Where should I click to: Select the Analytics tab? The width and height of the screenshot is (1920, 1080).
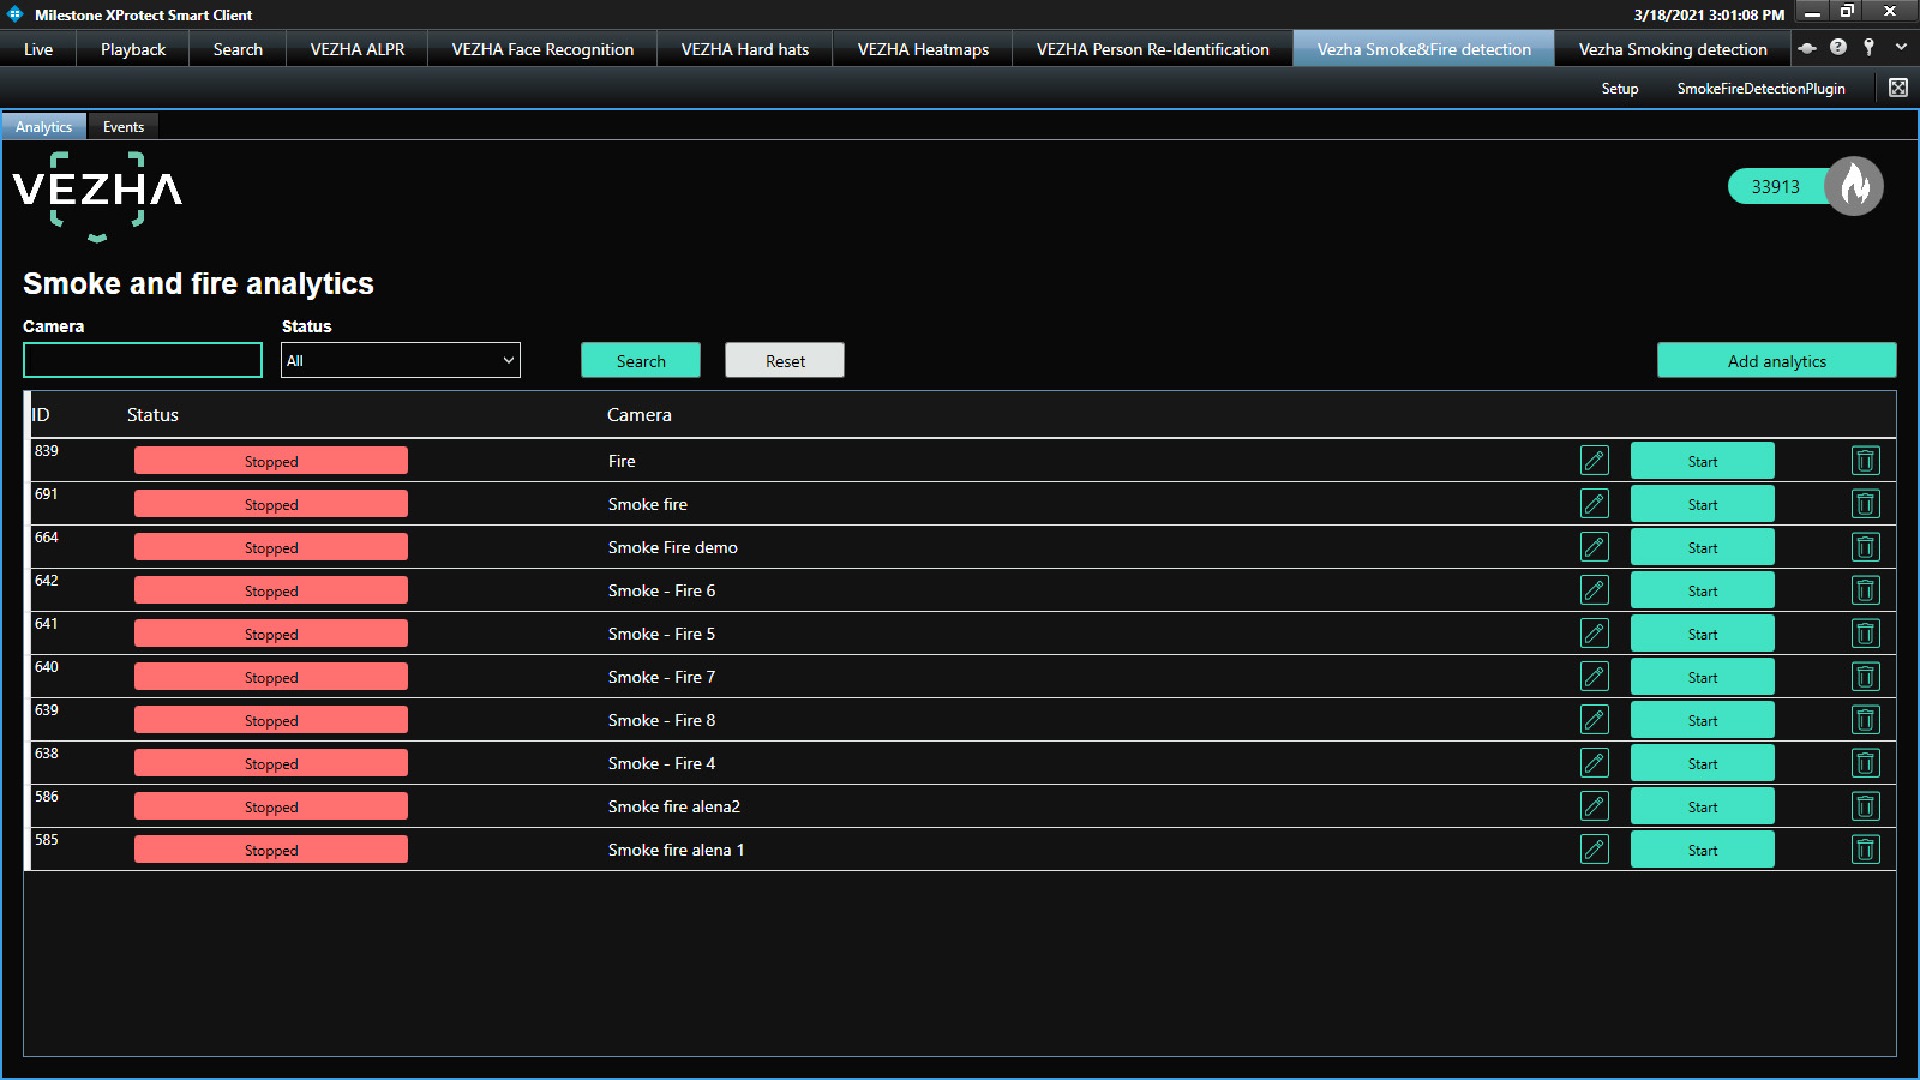pyautogui.click(x=44, y=127)
